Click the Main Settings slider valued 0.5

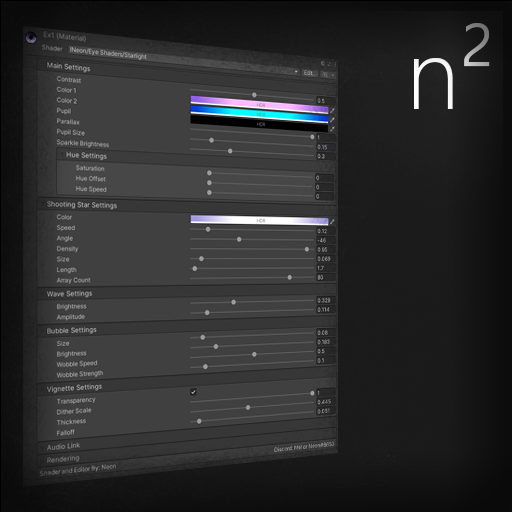coord(252,95)
